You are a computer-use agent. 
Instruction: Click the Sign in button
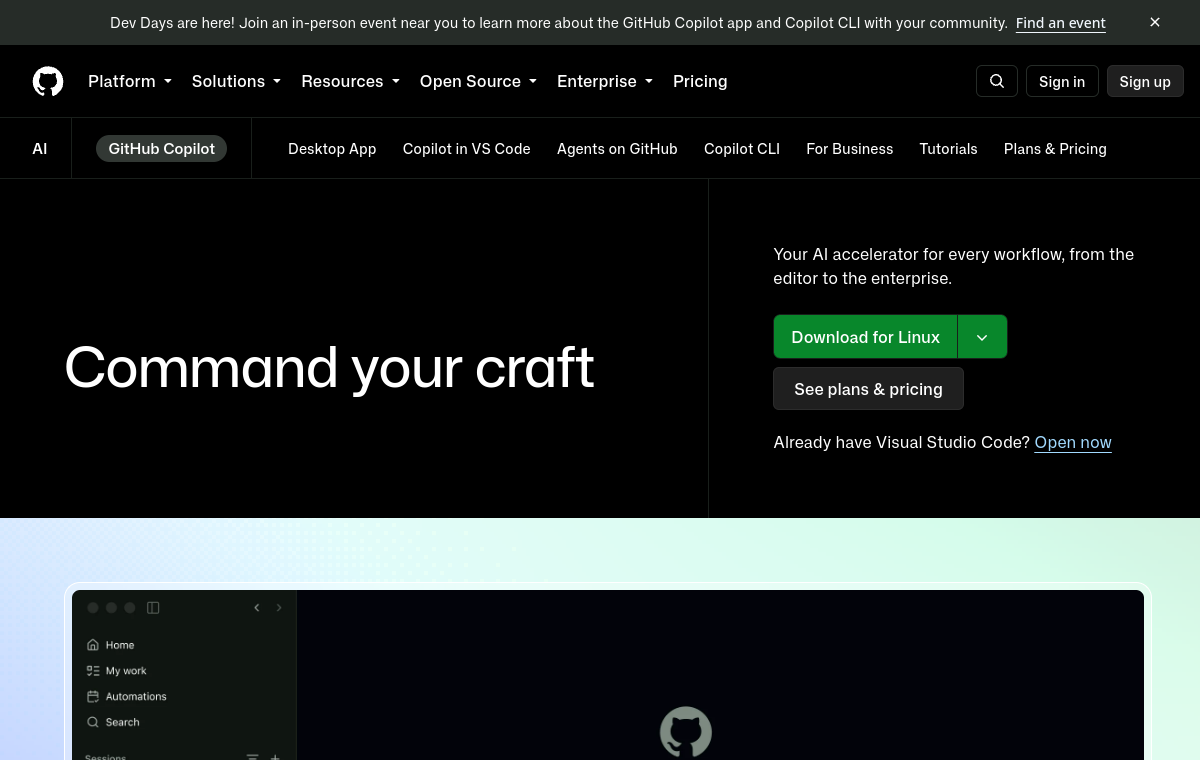[1062, 81]
